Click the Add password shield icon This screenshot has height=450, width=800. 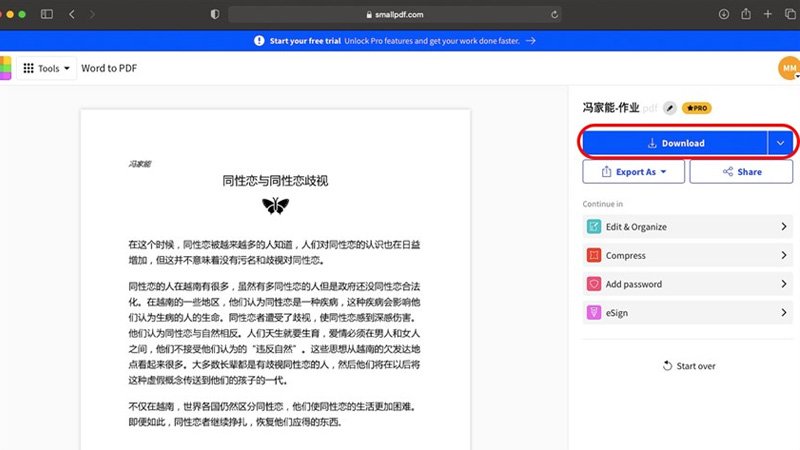coord(594,284)
